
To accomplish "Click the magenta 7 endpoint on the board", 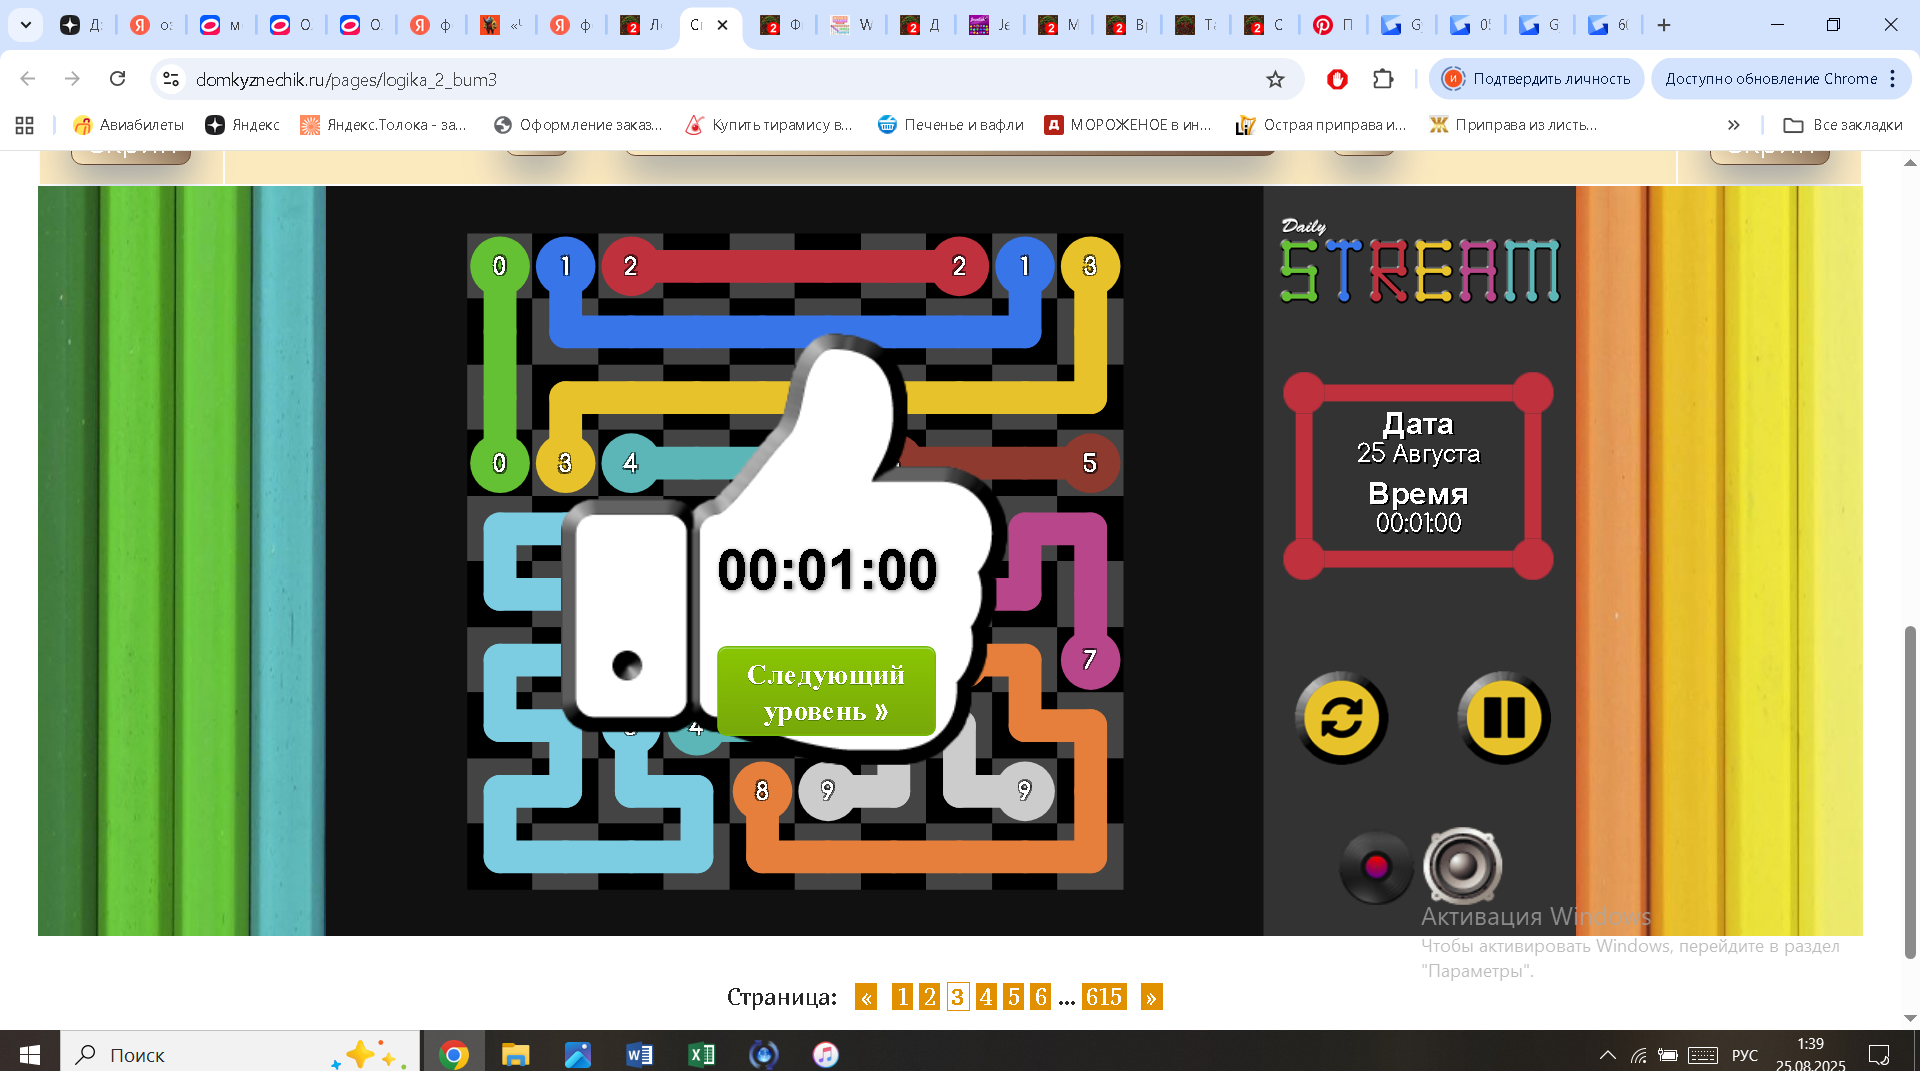I will click(1089, 659).
